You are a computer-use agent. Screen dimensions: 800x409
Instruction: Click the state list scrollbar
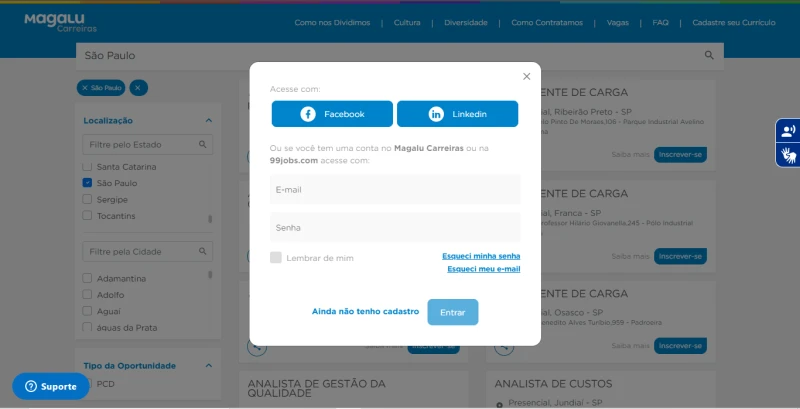point(210,219)
